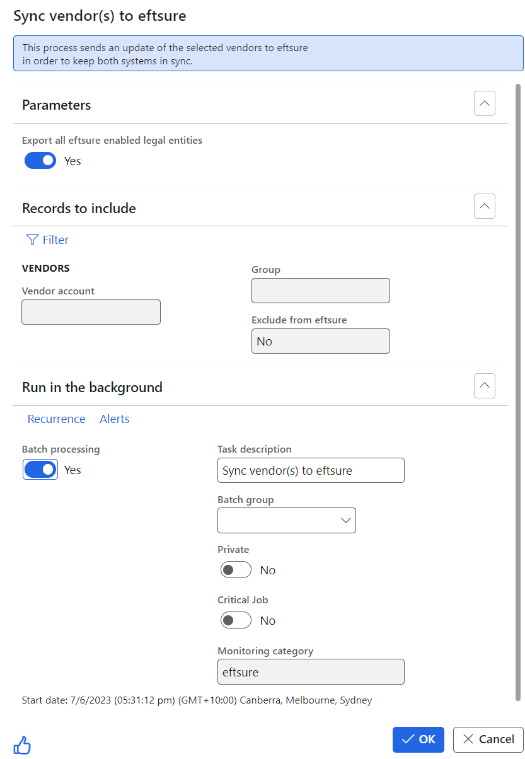This screenshot has height=759, width=525.
Task: Click the funnel Filter icon
Action: point(32,240)
